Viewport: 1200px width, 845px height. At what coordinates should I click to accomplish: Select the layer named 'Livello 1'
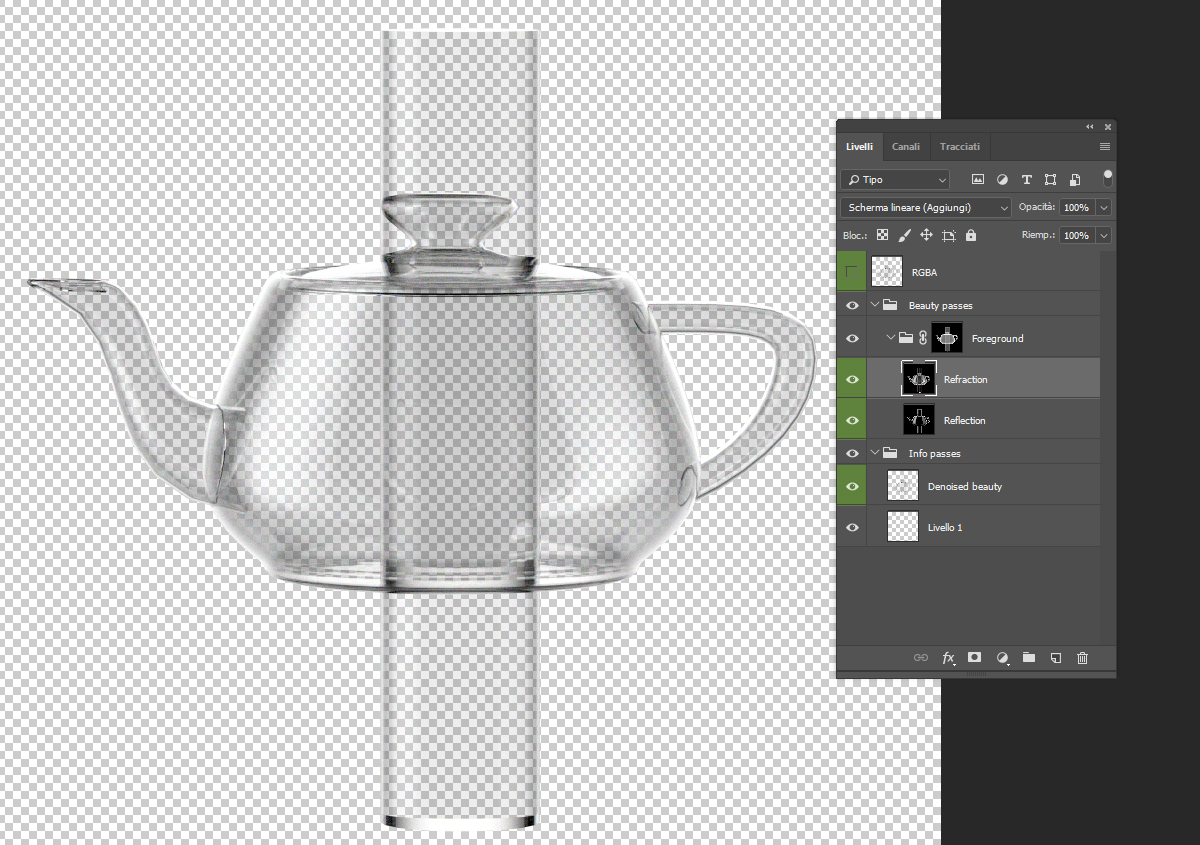point(945,527)
